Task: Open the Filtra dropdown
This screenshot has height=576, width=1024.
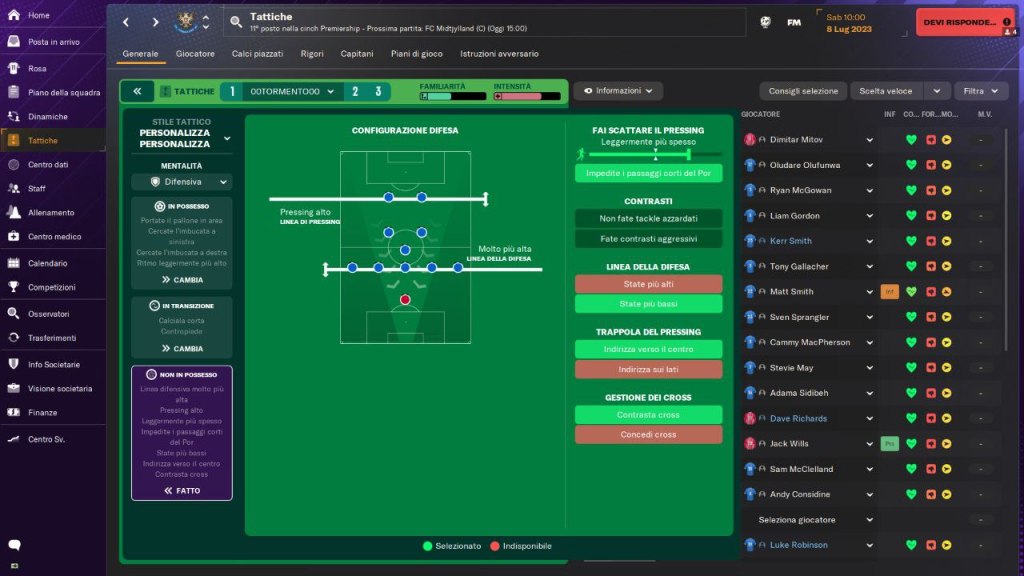Action: point(980,91)
